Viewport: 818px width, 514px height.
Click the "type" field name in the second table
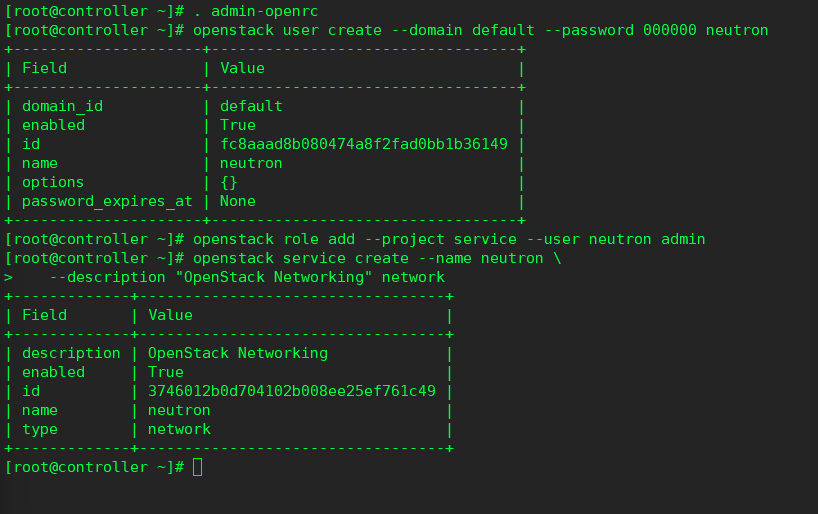(x=40, y=429)
